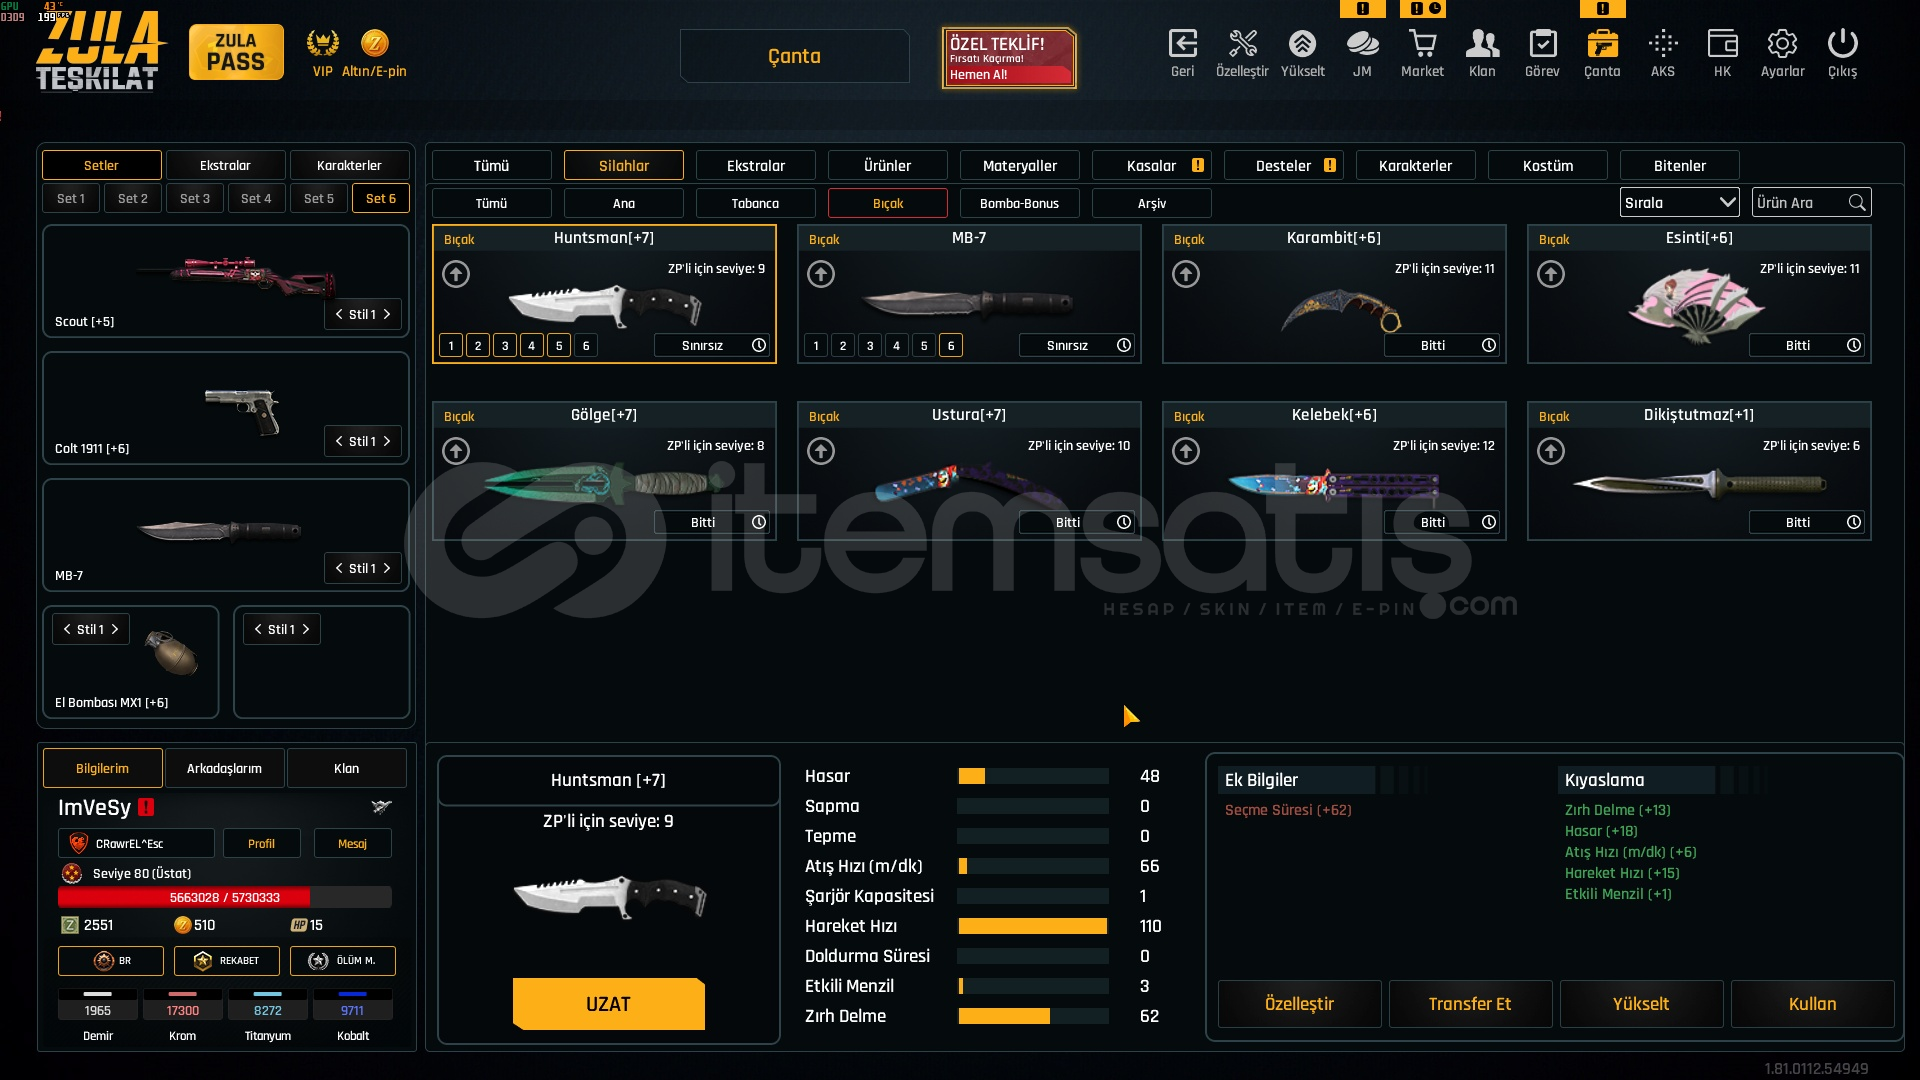Click the search magnifier in Ürün Ara
1920x1080 pixels.
1857,203
